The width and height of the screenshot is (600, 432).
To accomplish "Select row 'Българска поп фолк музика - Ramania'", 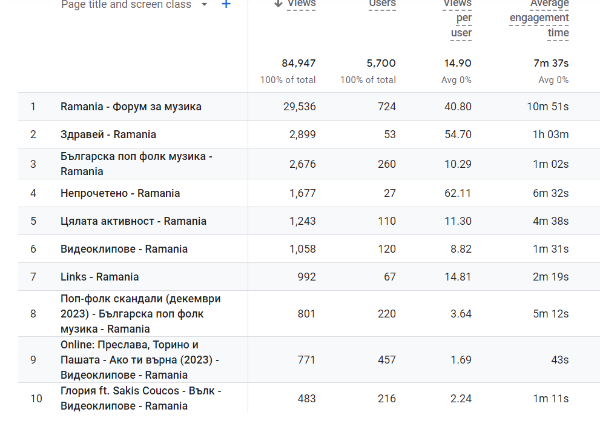I will pos(309,164).
